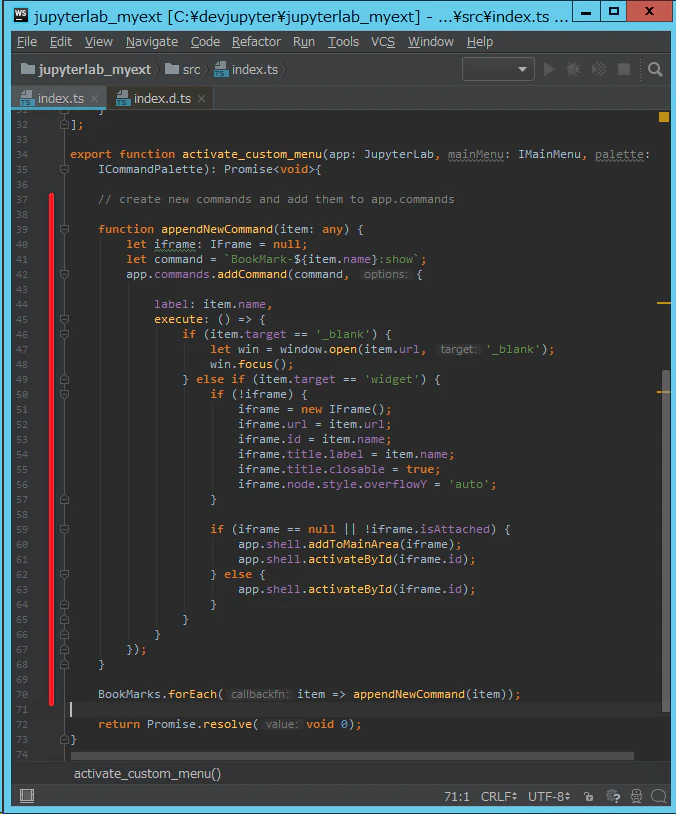Collapse if (!iframe) block at line 50
The height and width of the screenshot is (814, 676).
pyautogui.click(x=64, y=395)
